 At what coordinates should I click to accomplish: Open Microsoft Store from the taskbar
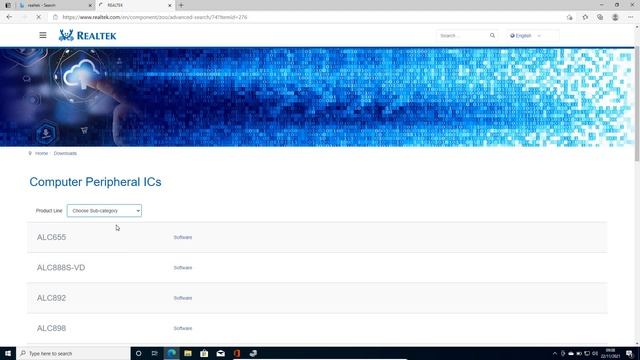coord(204,353)
